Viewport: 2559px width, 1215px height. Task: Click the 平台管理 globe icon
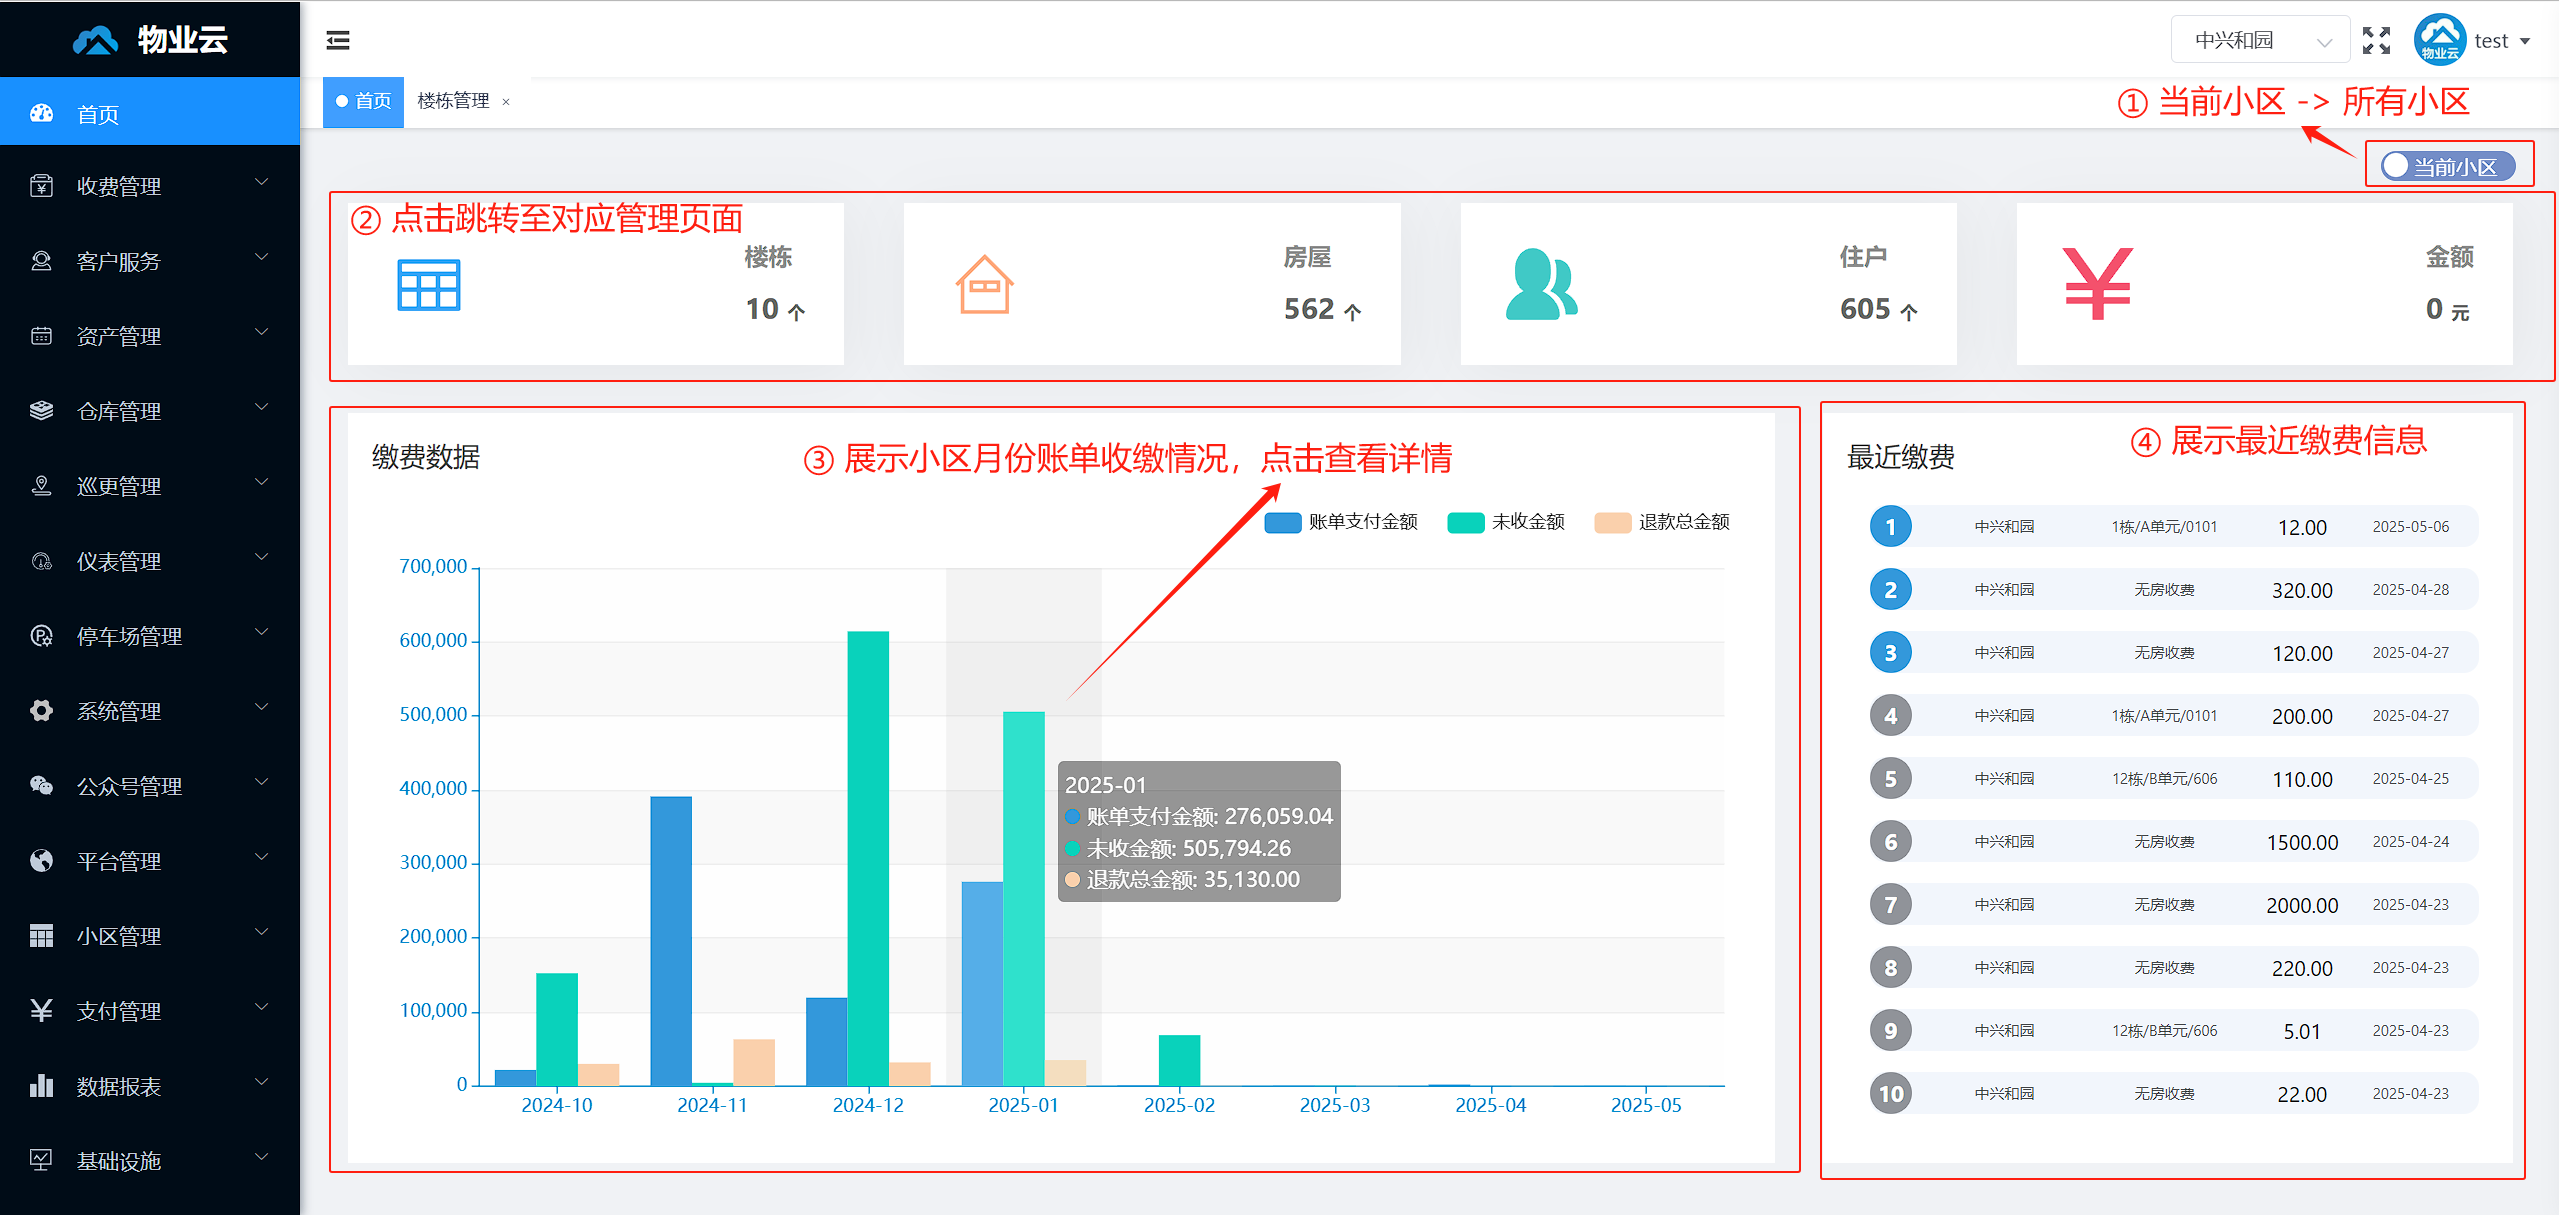tap(41, 861)
